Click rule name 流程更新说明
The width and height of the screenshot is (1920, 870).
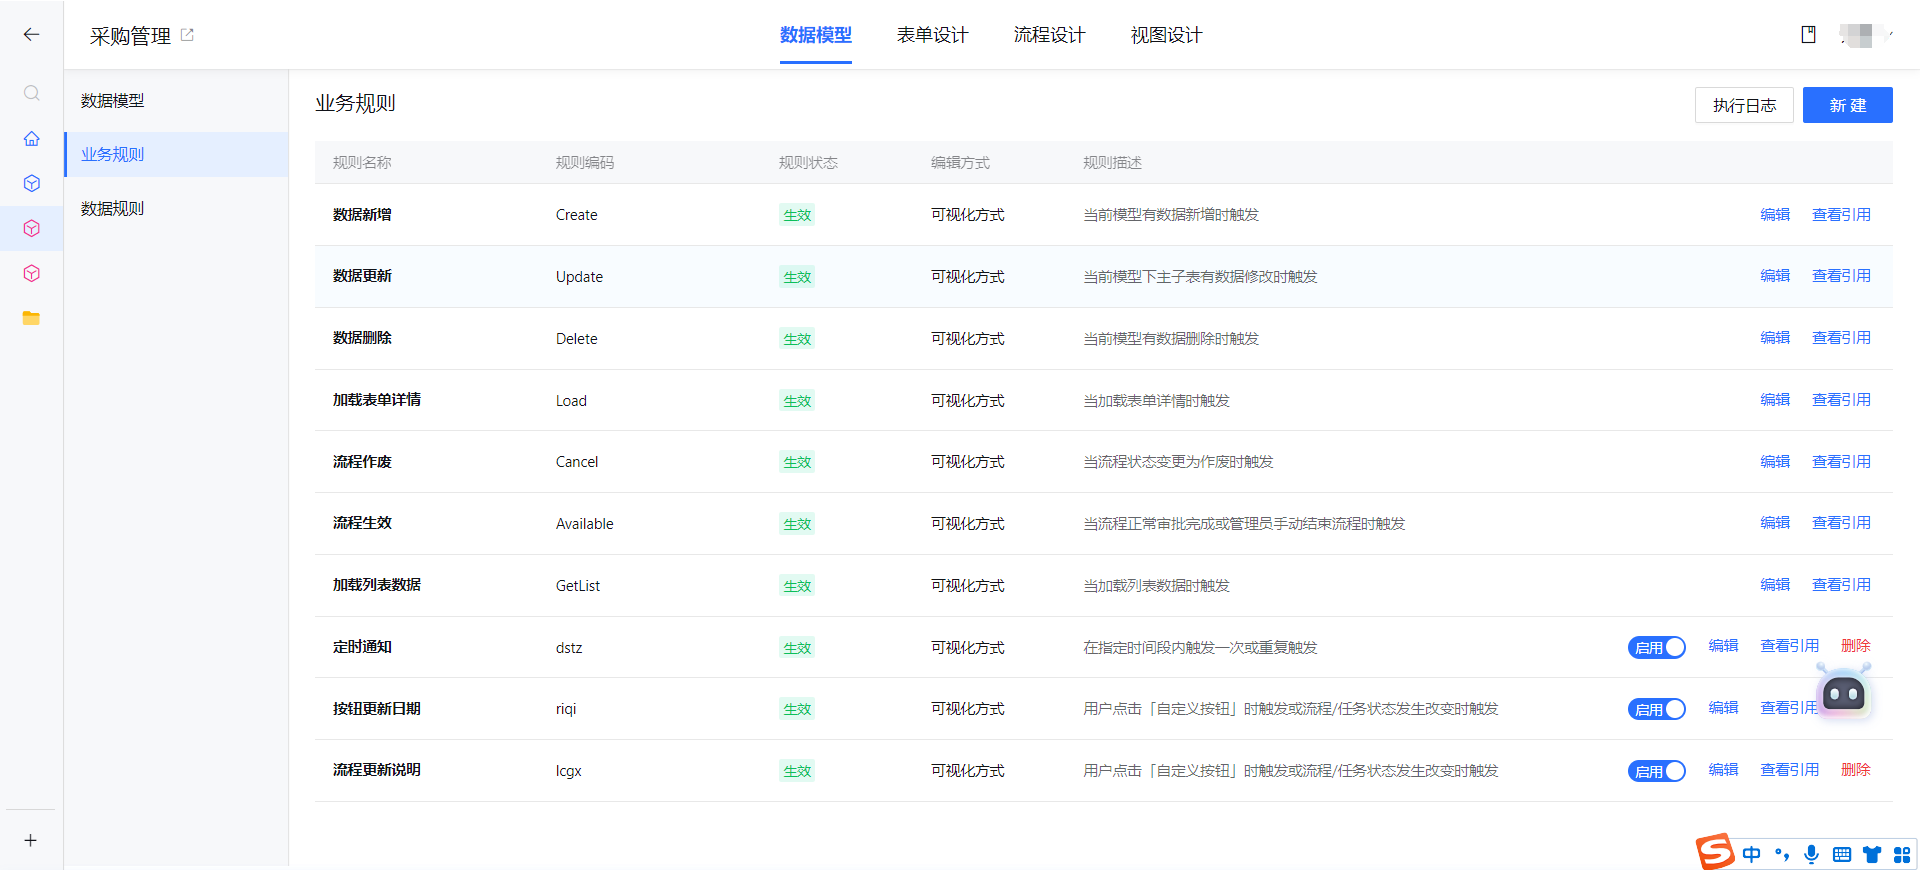point(377,769)
